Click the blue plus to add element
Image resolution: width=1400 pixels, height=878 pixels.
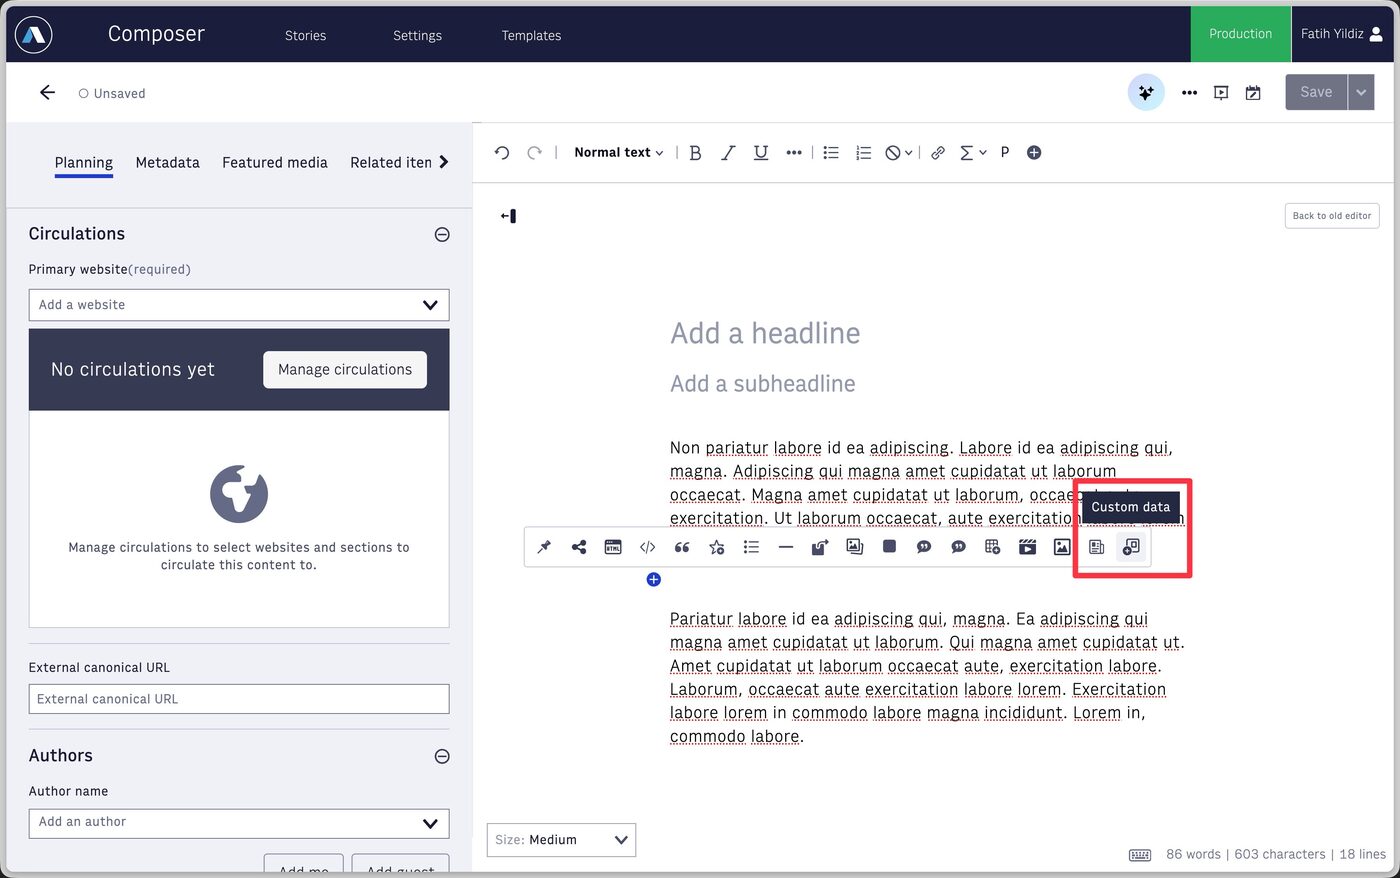(x=654, y=580)
